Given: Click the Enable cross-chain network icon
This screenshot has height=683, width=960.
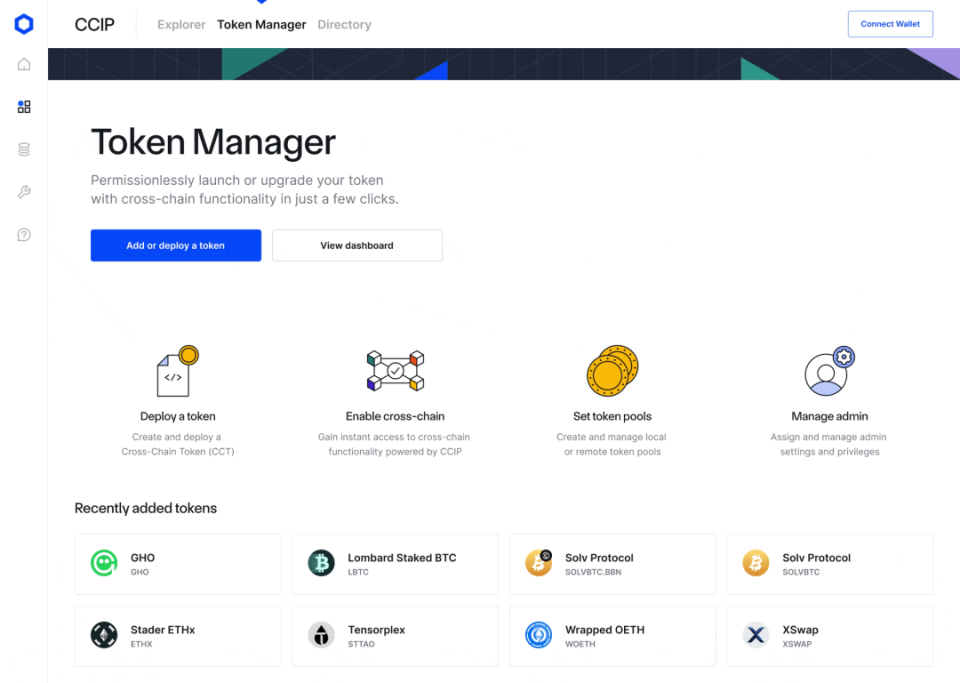Looking at the screenshot, I should pyautogui.click(x=396, y=370).
